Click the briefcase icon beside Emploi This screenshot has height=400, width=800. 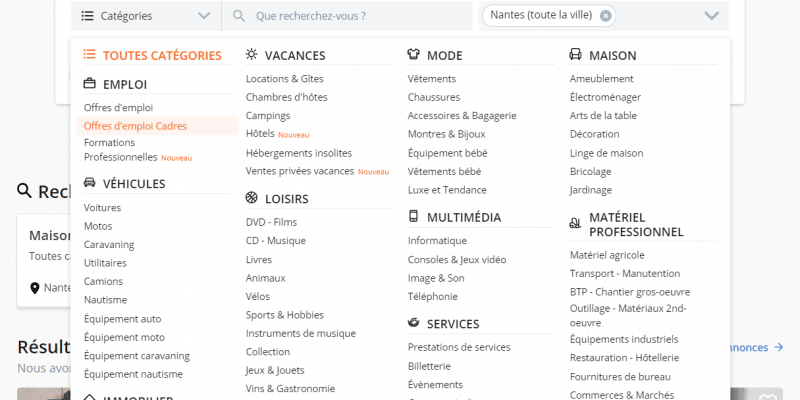tap(90, 84)
